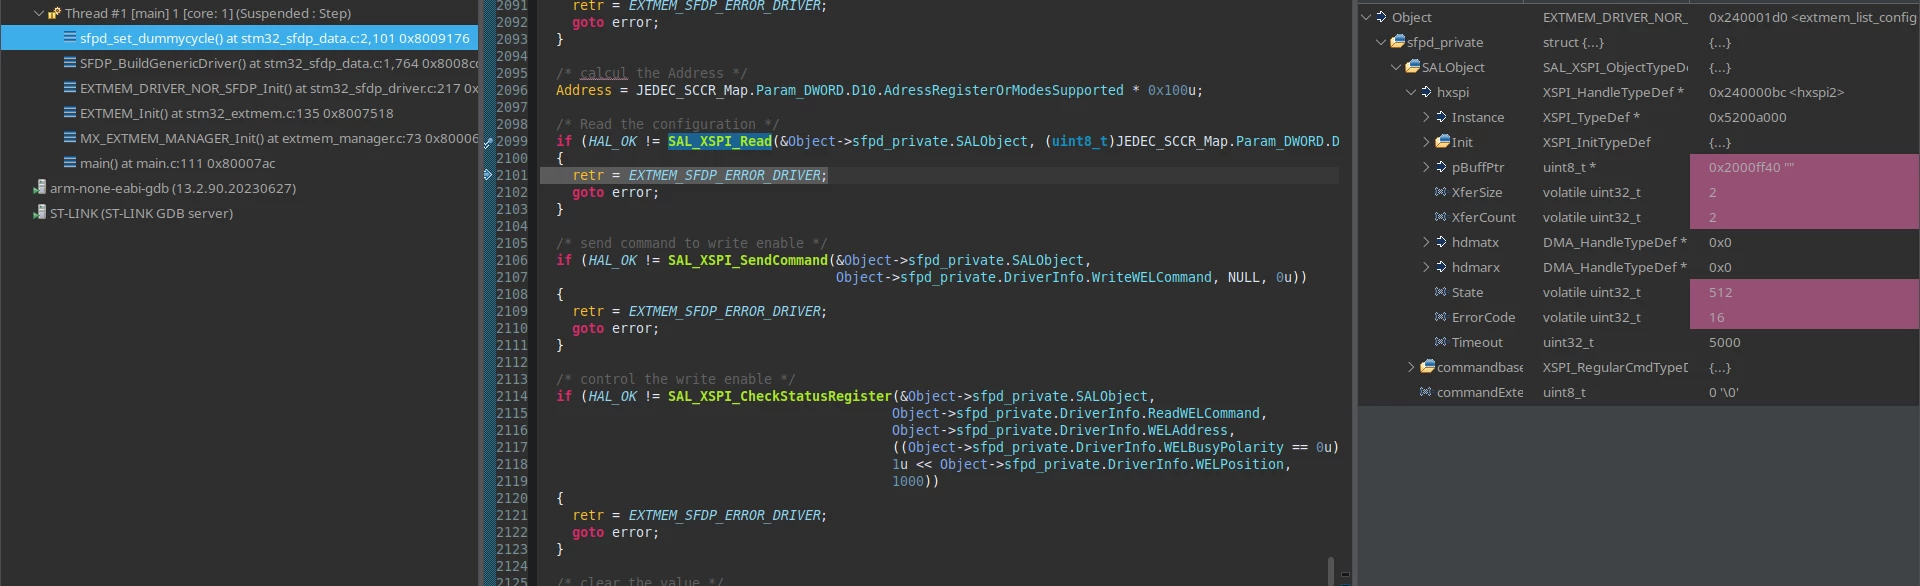Expand the pBuffPtr variable node
Screen dimensions: 1920x586
tap(1426, 167)
